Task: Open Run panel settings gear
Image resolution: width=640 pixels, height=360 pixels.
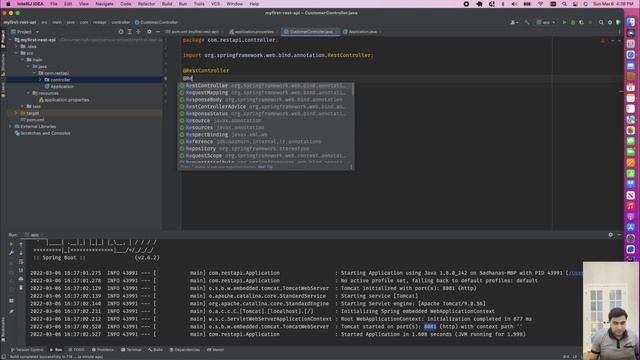Action: click(x=611, y=235)
